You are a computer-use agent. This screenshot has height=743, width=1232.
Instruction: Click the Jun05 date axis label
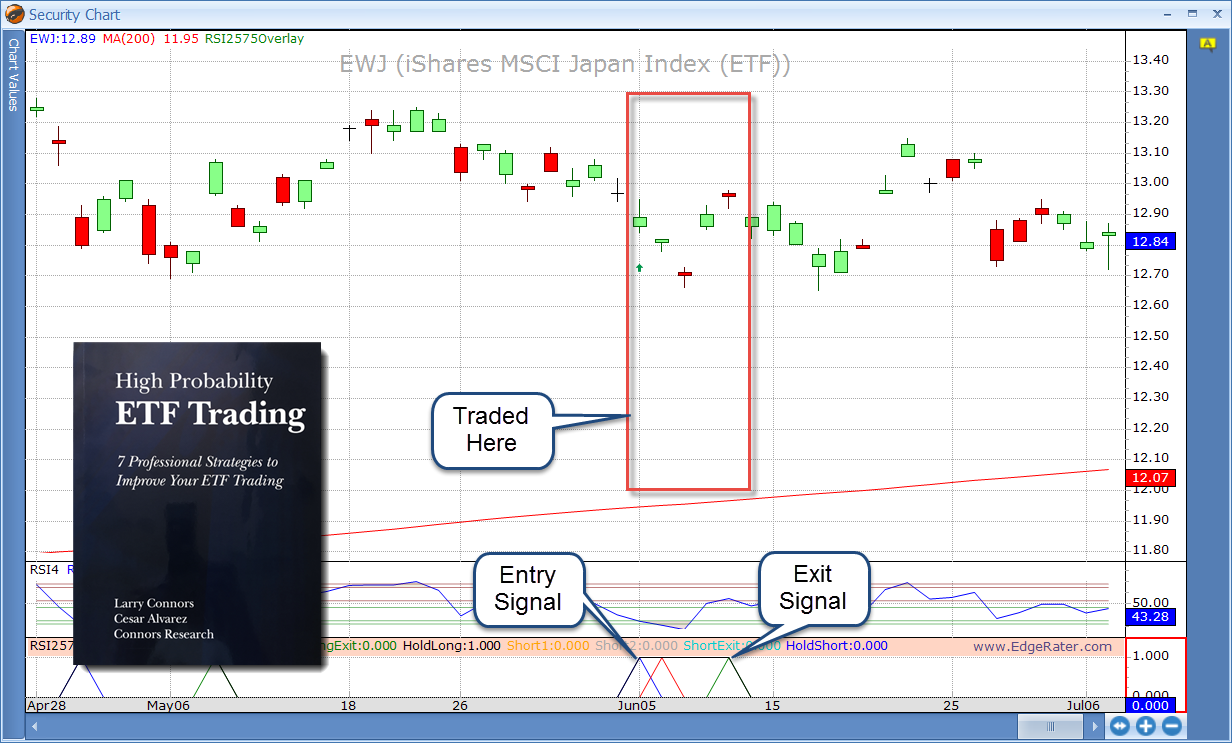(638, 705)
